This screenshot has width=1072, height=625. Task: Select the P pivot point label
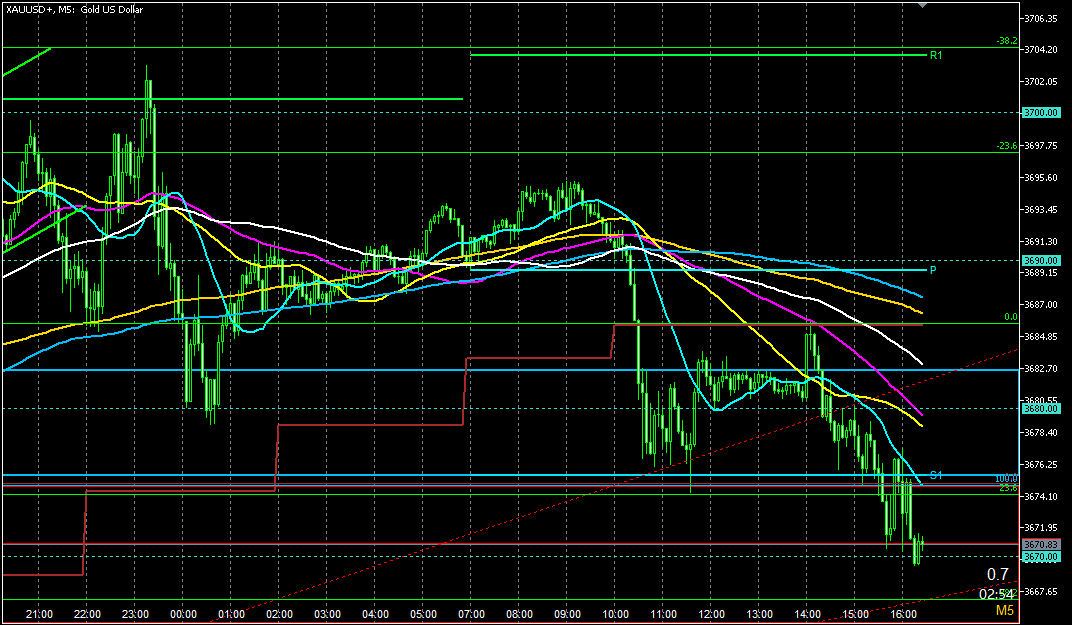pos(932,270)
